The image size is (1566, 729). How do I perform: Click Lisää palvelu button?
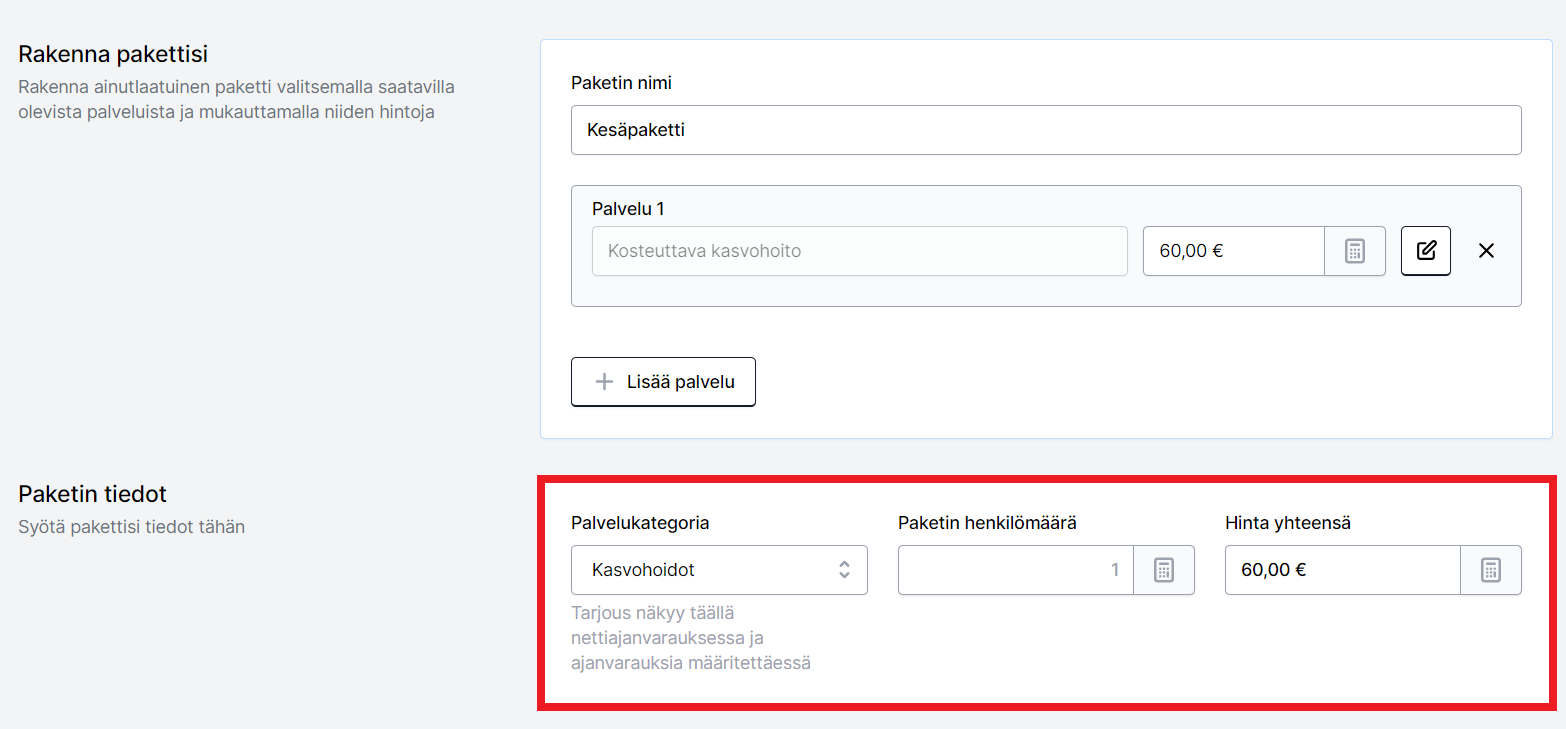tap(663, 382)
